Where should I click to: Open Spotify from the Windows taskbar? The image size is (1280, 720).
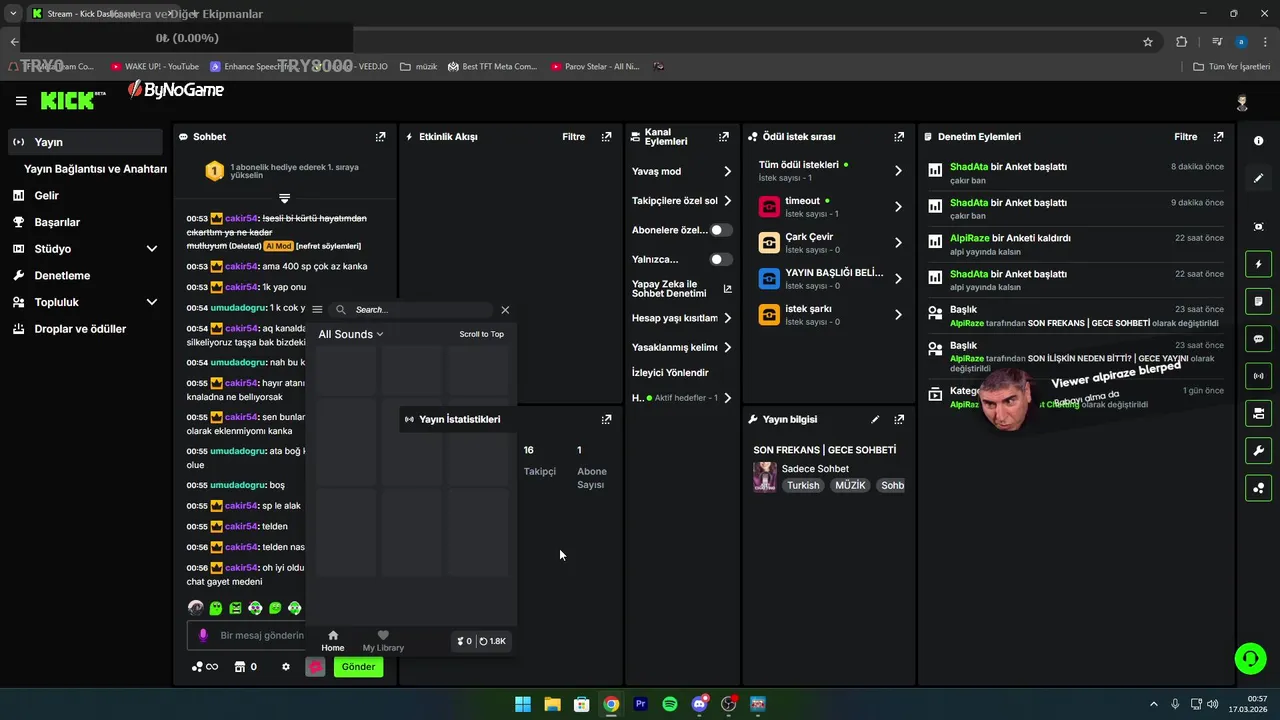[670, 704]
